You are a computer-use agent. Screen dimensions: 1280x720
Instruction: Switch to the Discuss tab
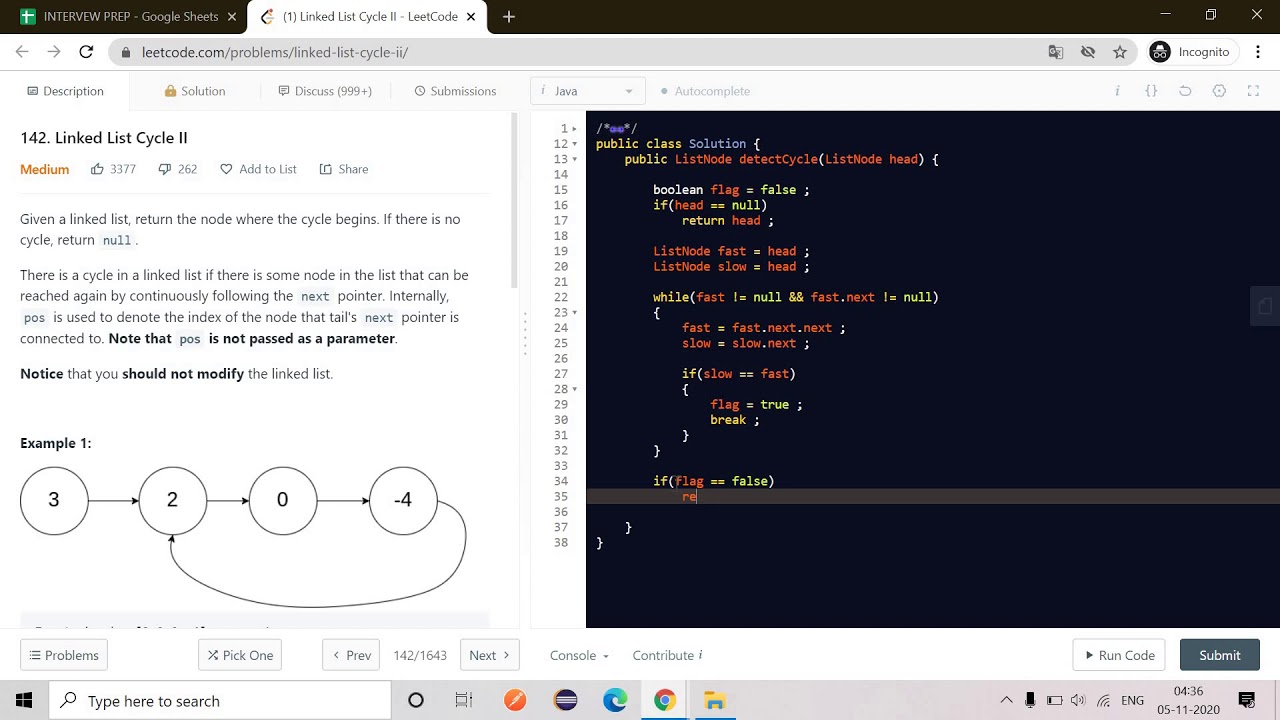point(324,91)
